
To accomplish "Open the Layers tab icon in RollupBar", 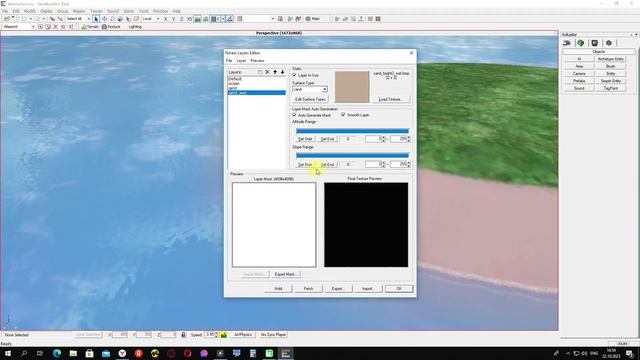I will tap(609, 43).
